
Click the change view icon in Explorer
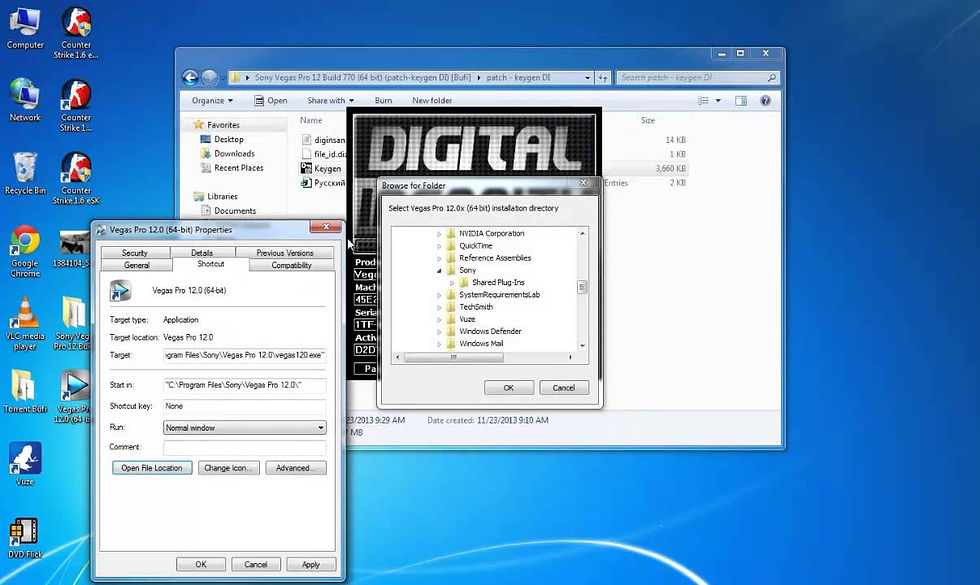pyautogui.click(x=703, y=101)
